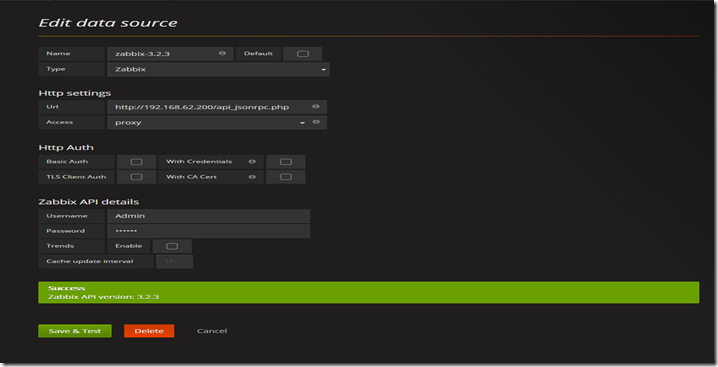The width and height of the screenshot is (718, 367).
Task: Click the 'Http Auth' section heading
Action: tap(66, 148)
